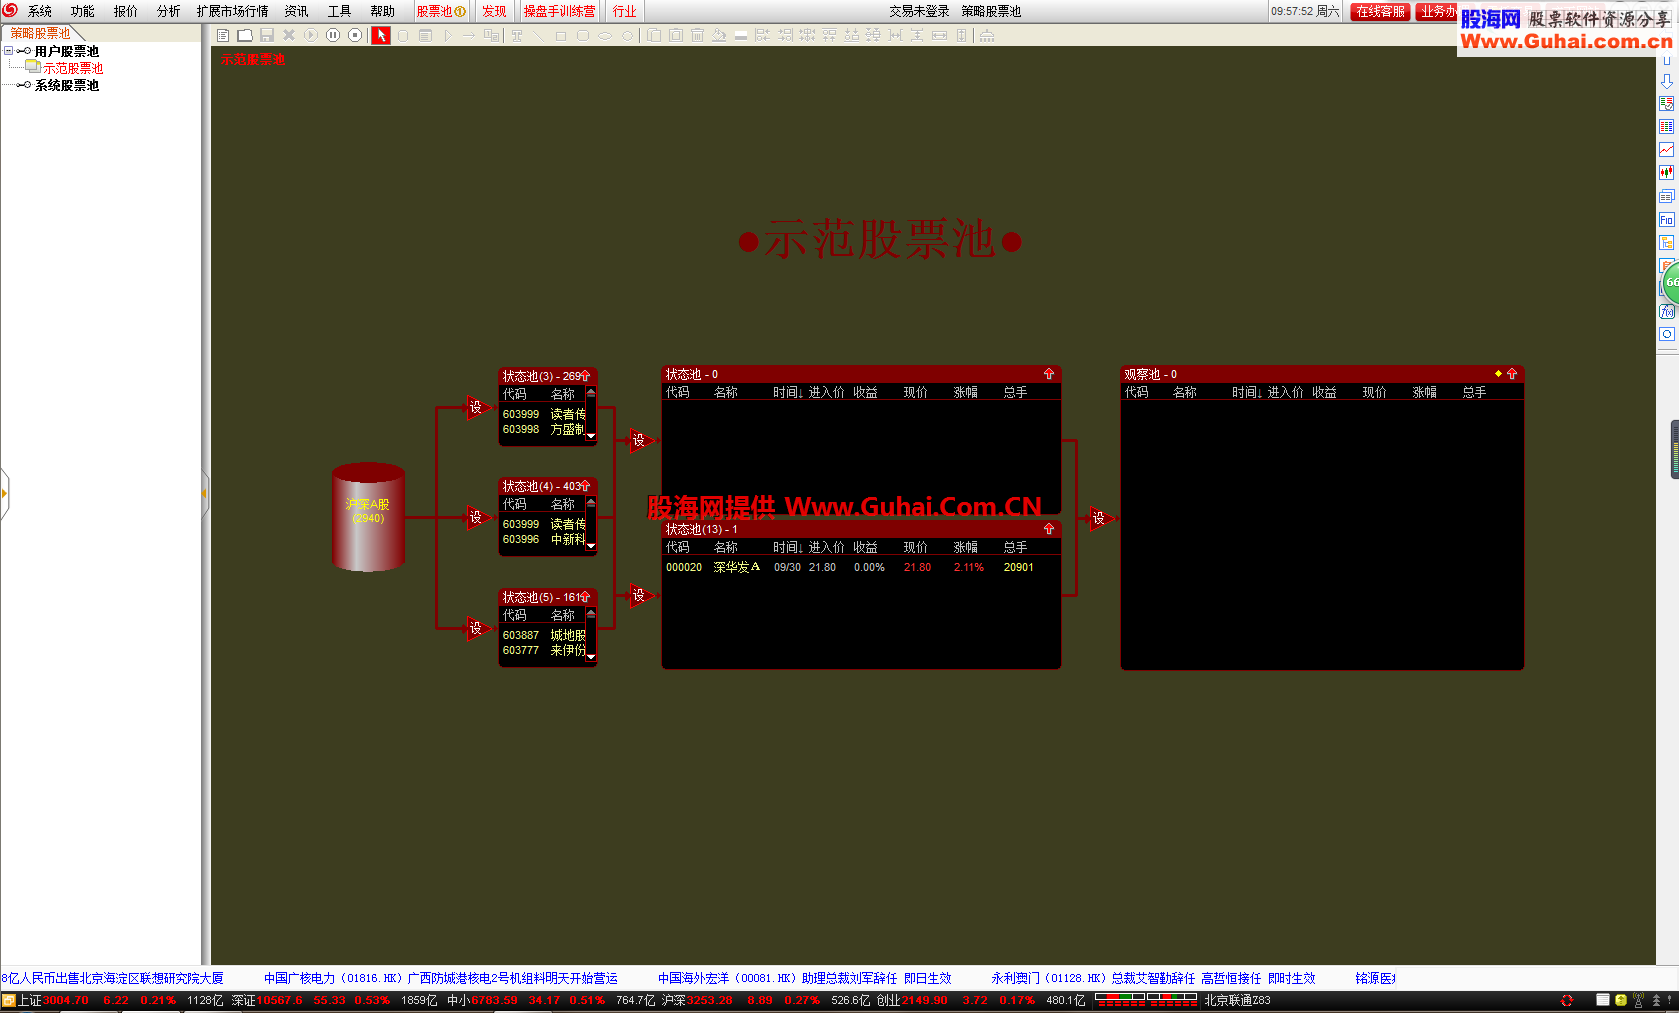
Task: Open the 中国广核电力 news headline
Action: pyautogui.click(x=440, y=978)
